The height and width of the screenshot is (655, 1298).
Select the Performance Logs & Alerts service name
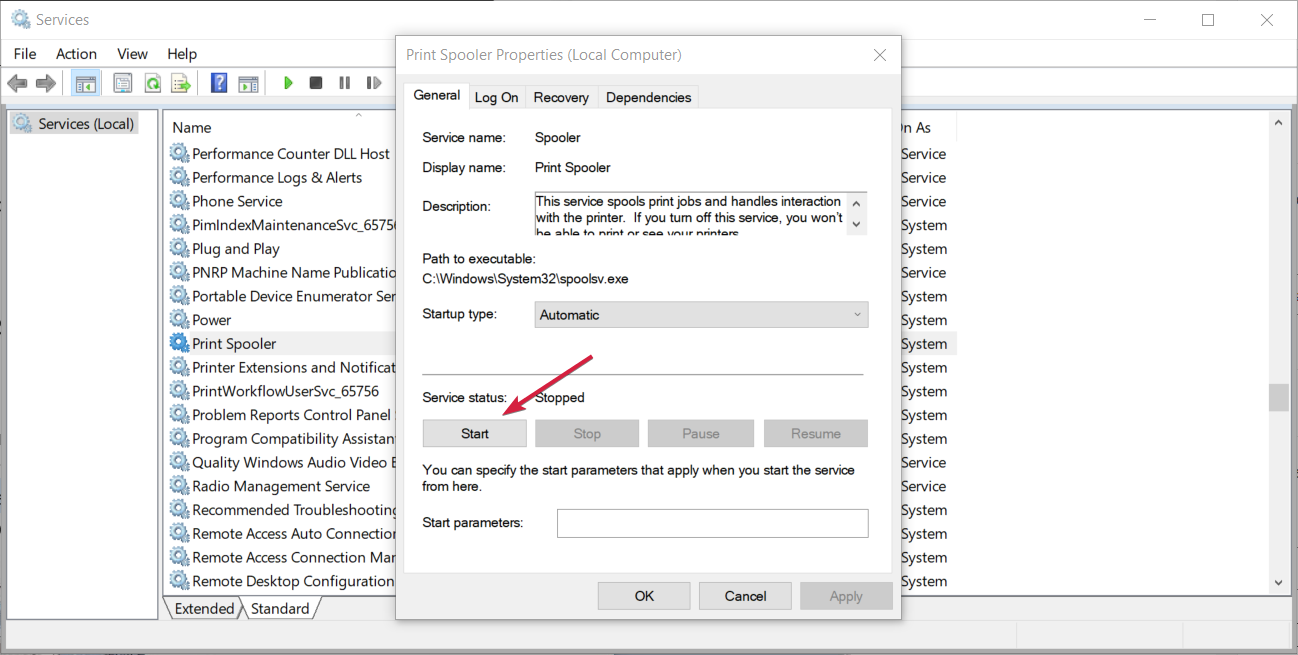(277, 177)
